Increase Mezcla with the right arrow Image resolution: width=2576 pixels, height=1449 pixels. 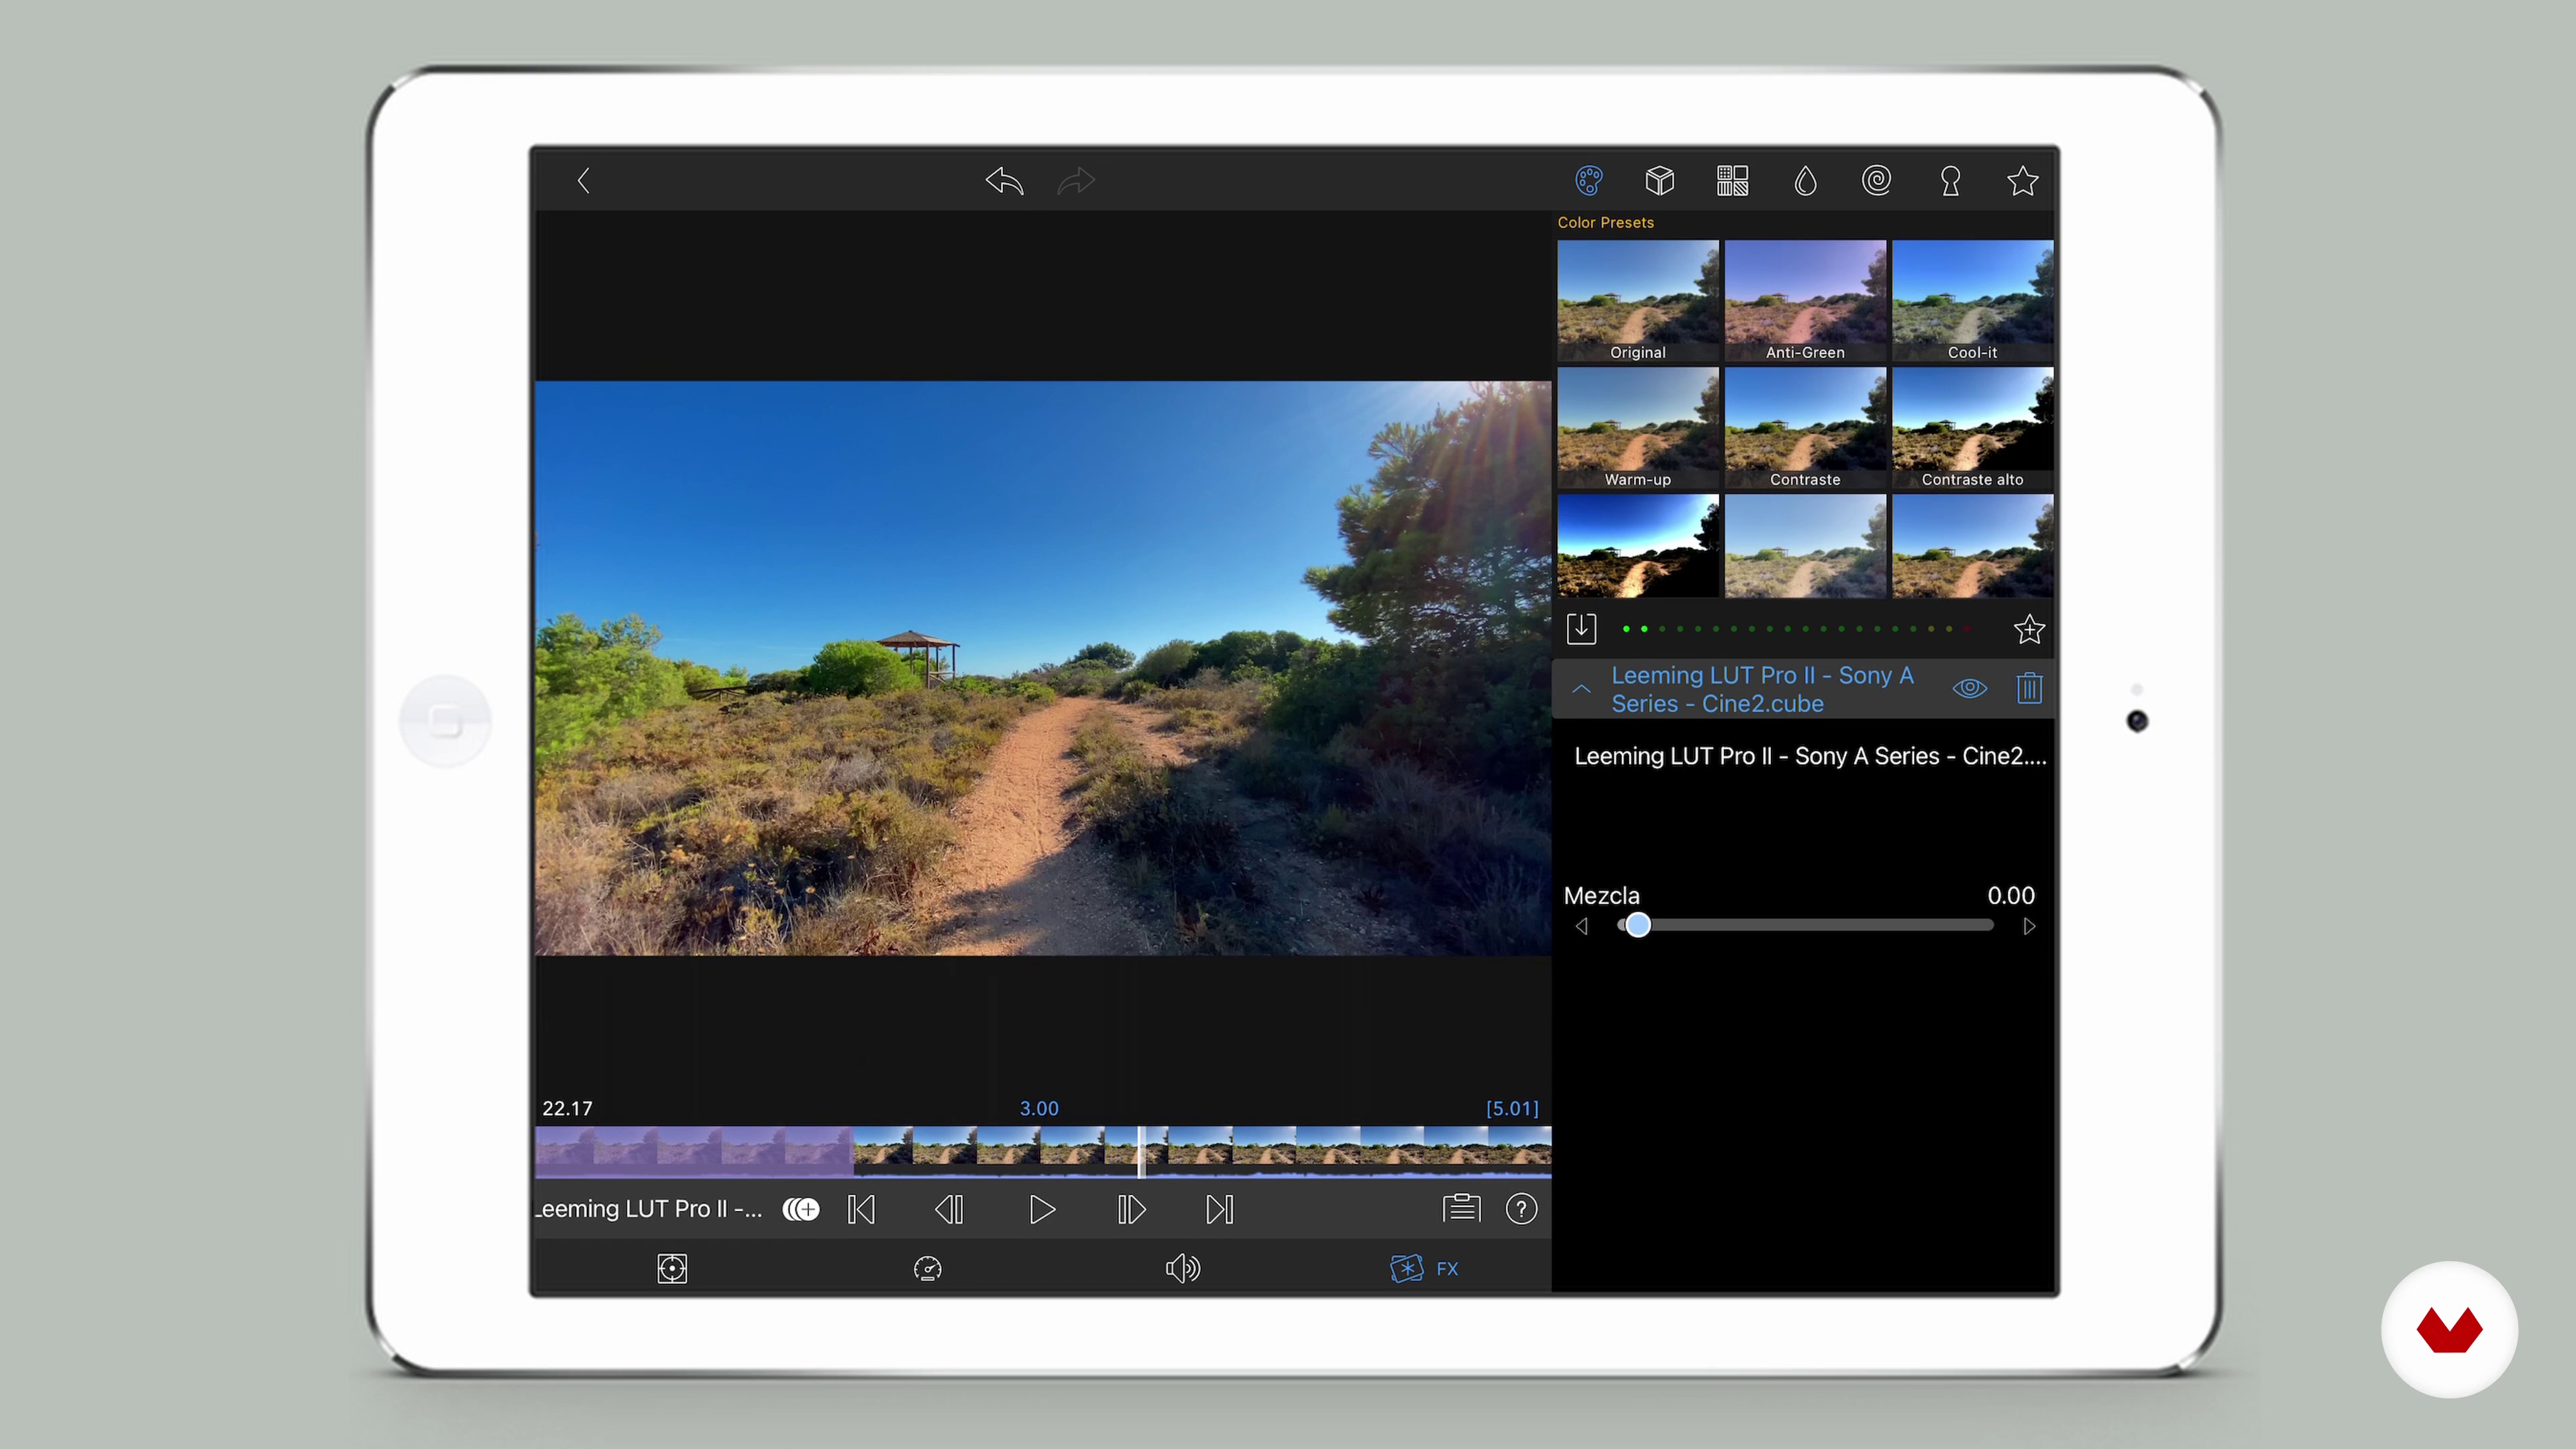2029,926
